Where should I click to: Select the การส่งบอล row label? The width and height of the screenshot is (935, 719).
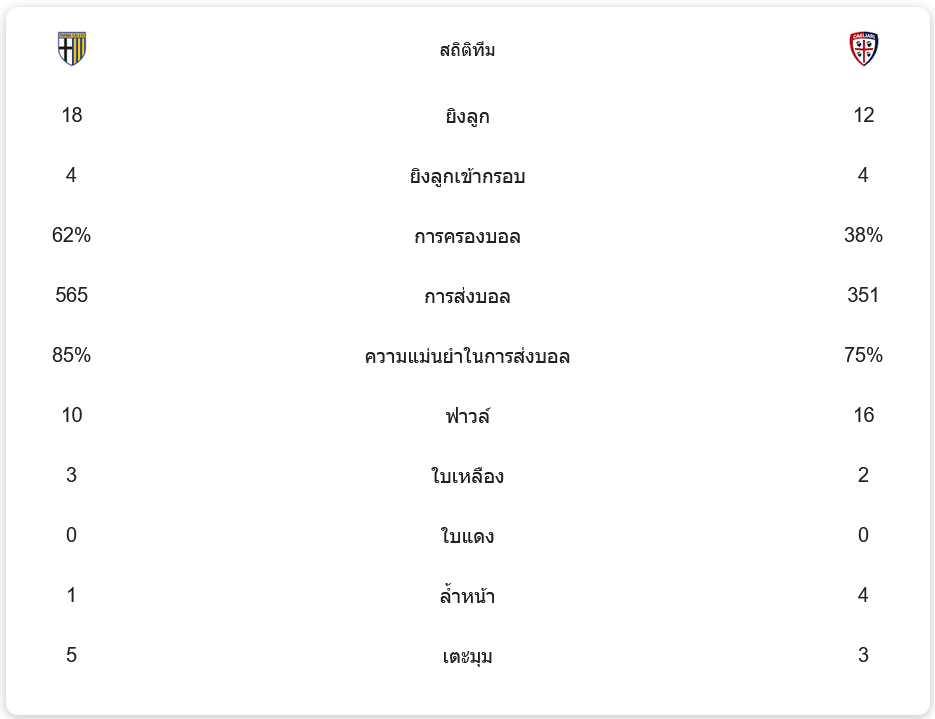468,296
